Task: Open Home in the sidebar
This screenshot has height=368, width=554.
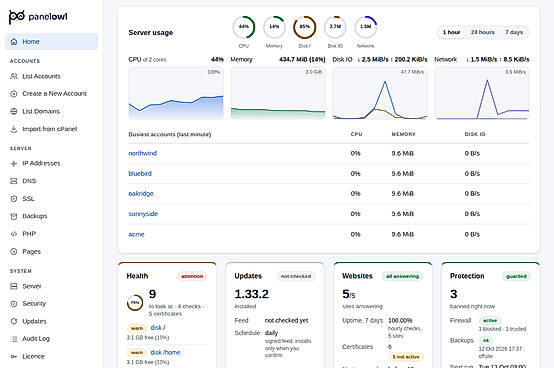Action: (52, 42)
